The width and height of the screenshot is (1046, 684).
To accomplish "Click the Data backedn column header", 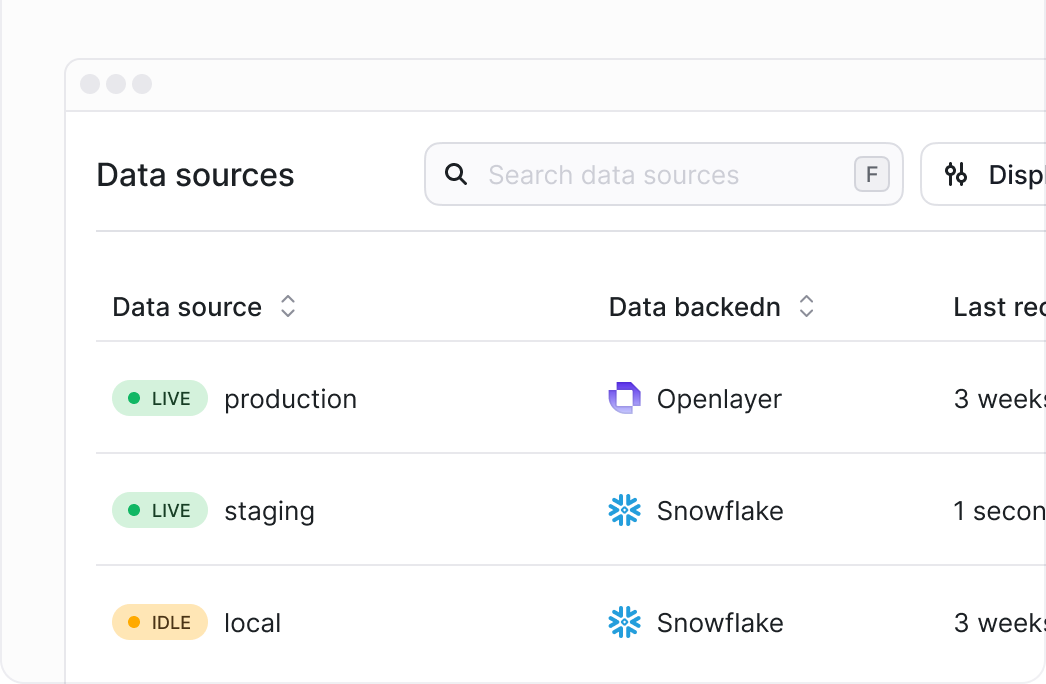I will pyautogui.click(x=694, y=307).
